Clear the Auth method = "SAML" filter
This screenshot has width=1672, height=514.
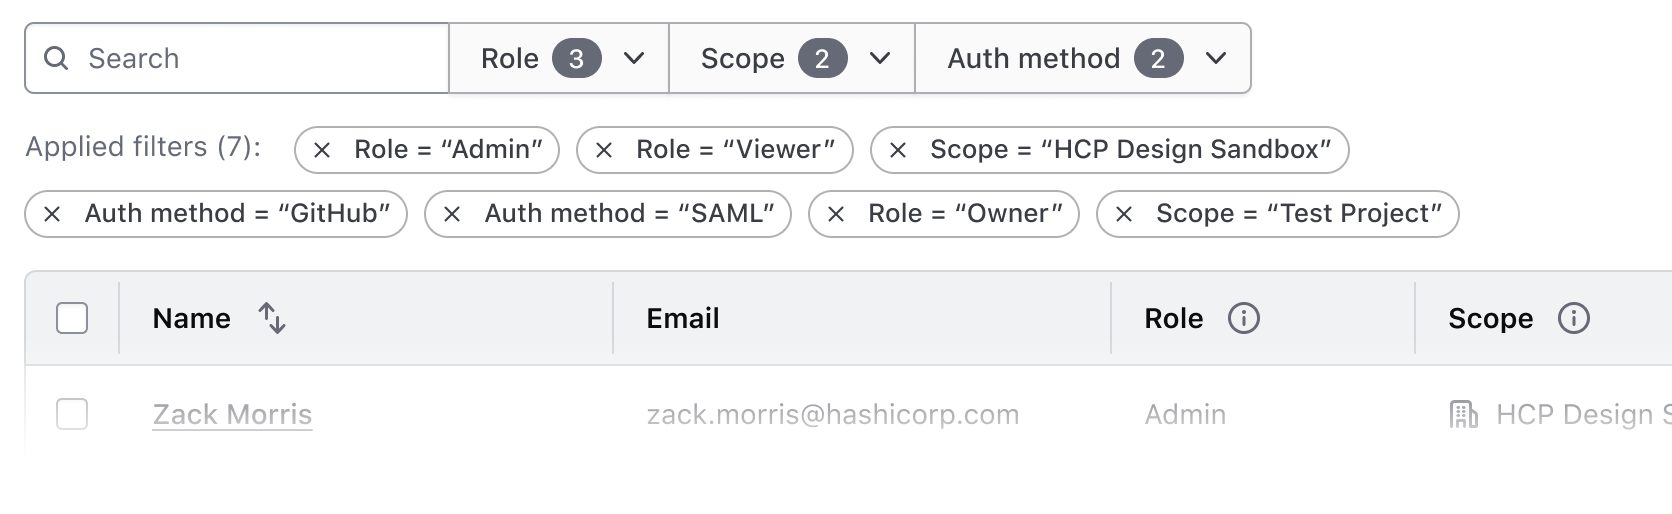(452, 214)
